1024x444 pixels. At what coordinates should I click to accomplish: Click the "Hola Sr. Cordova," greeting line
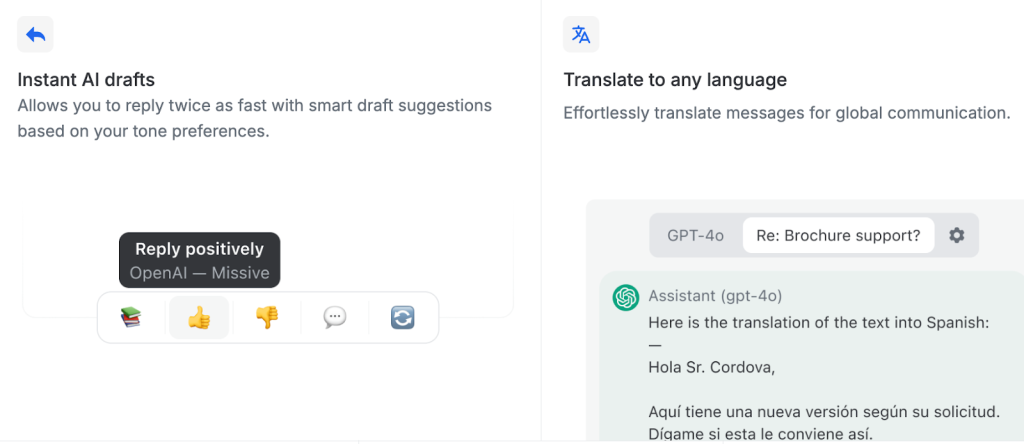(711, 366)
